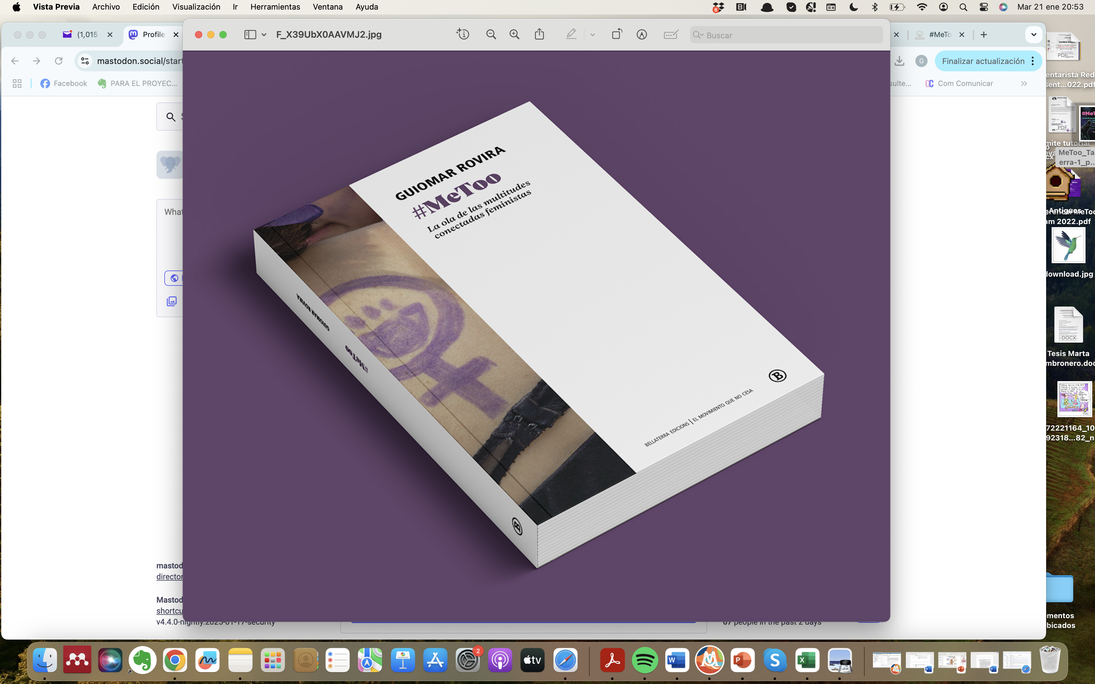Open Adobe Acrobat from the Dock
Screen dimensions: 1095x684
tap(612, 660)
